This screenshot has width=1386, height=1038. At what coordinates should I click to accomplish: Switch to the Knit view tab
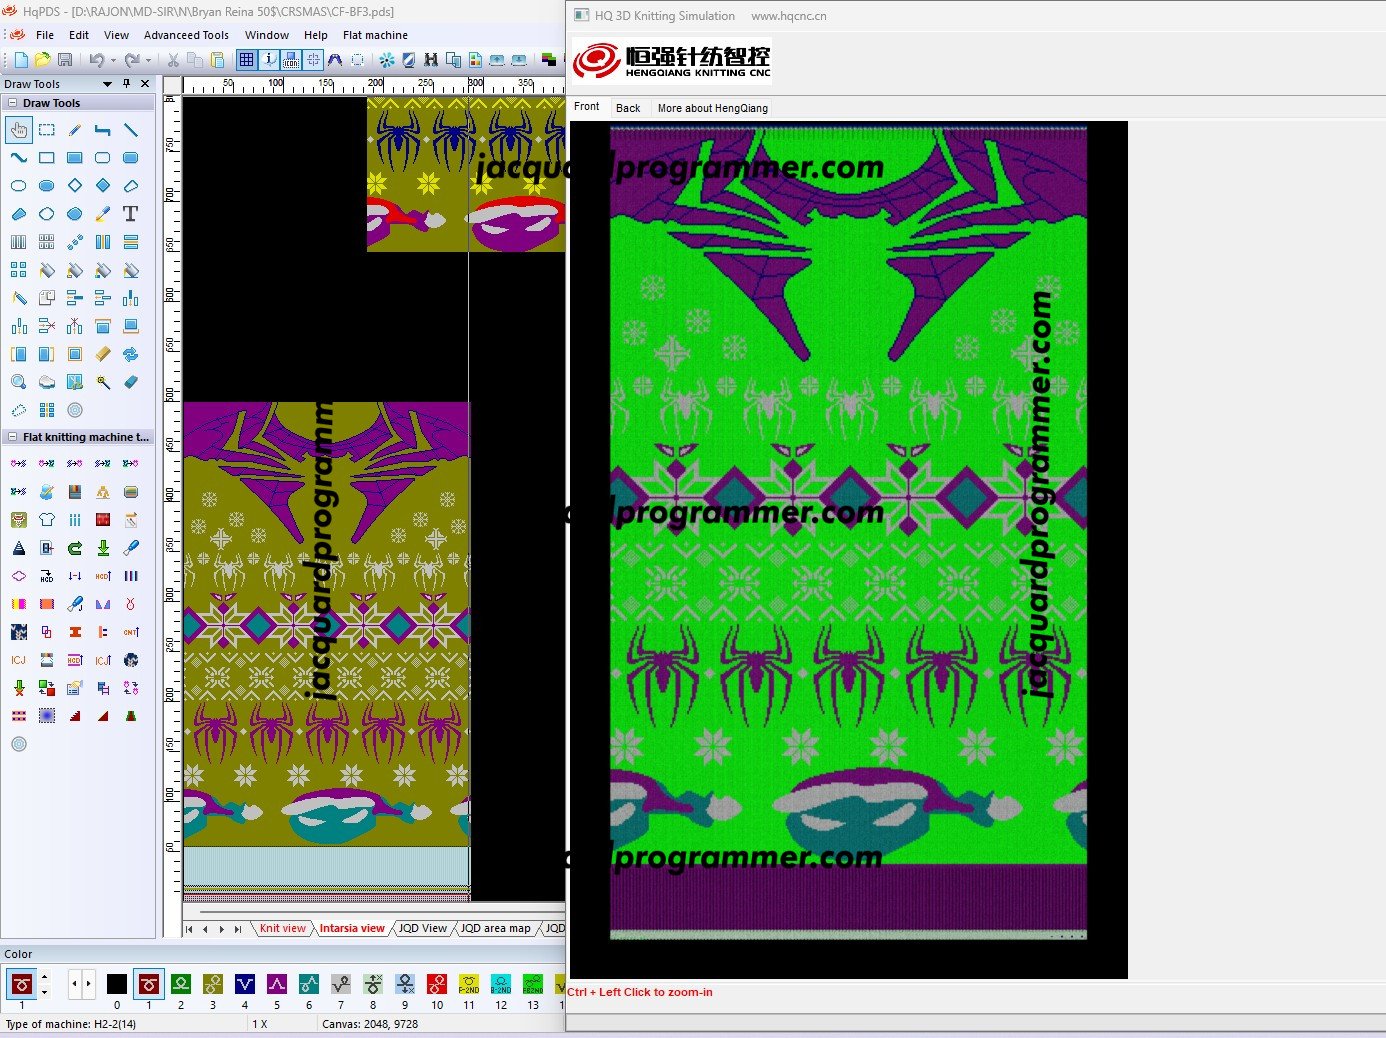282,928
